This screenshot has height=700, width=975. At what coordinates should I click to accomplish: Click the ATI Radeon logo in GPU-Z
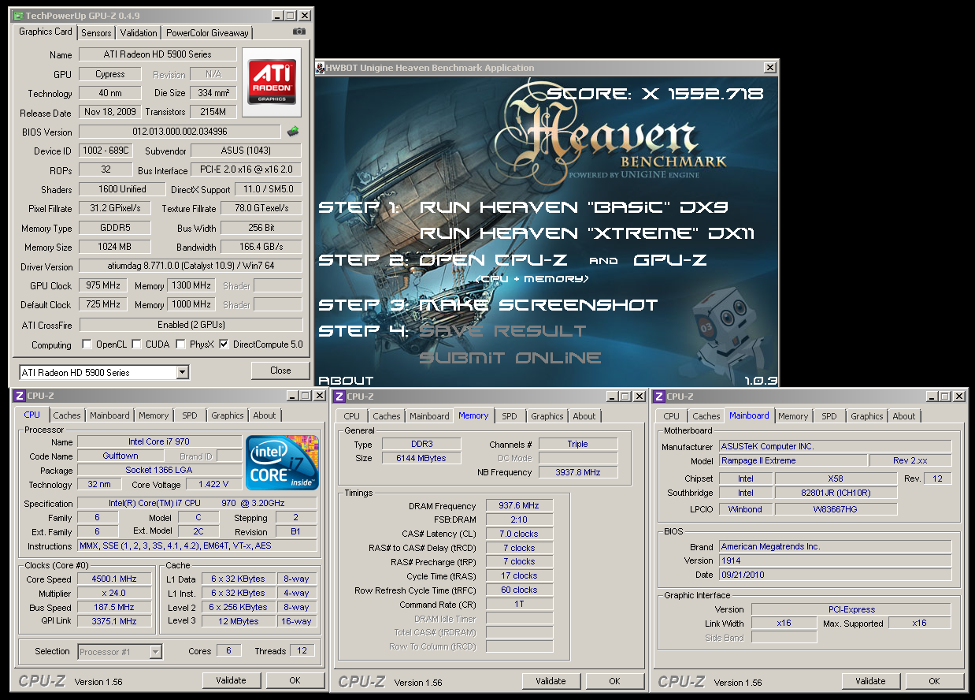coord(272,82)
